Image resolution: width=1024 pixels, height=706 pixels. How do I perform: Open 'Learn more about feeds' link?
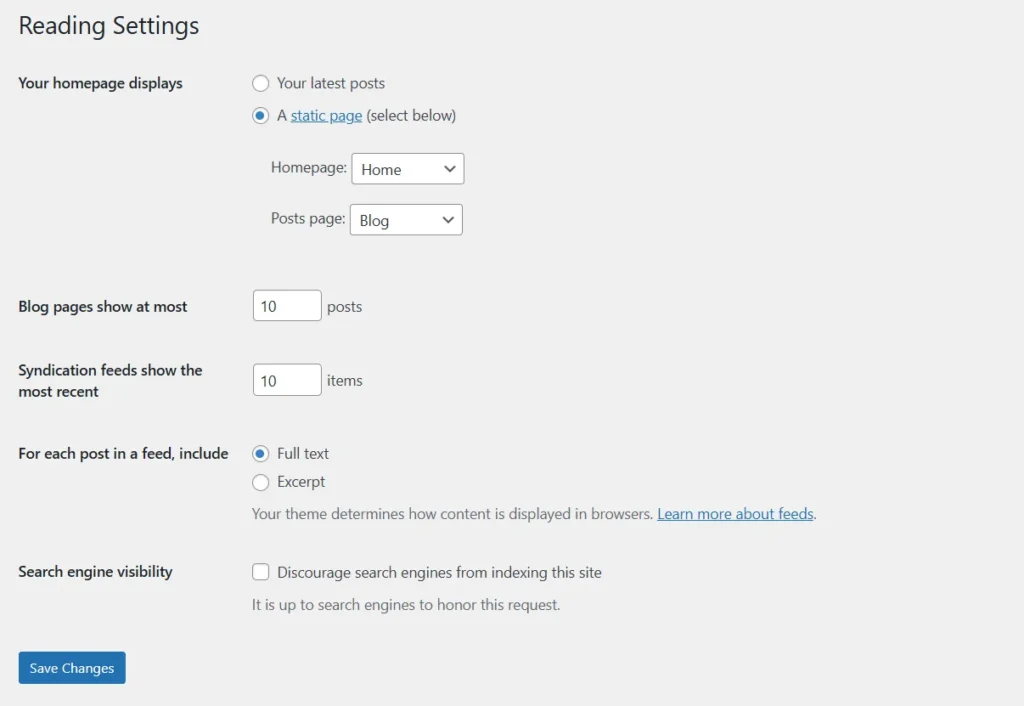[735, 513]
